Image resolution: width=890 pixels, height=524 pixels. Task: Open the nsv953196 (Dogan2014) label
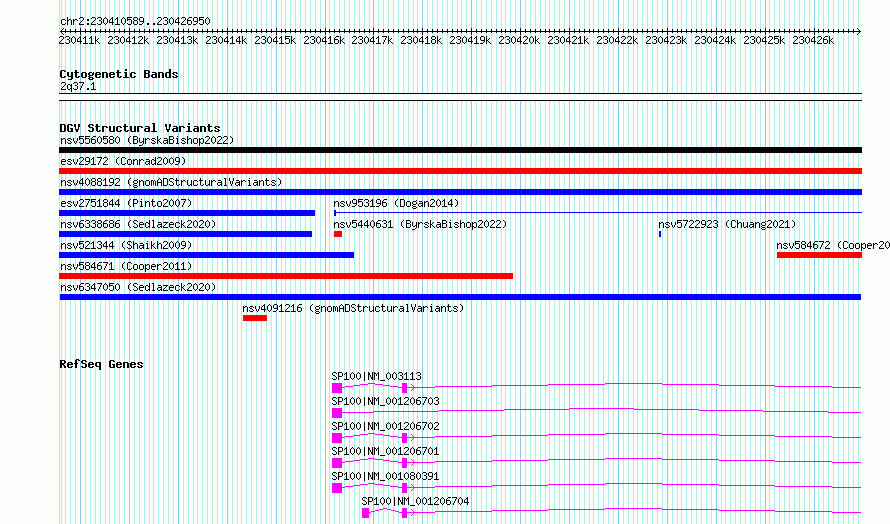tap(396, 203)
